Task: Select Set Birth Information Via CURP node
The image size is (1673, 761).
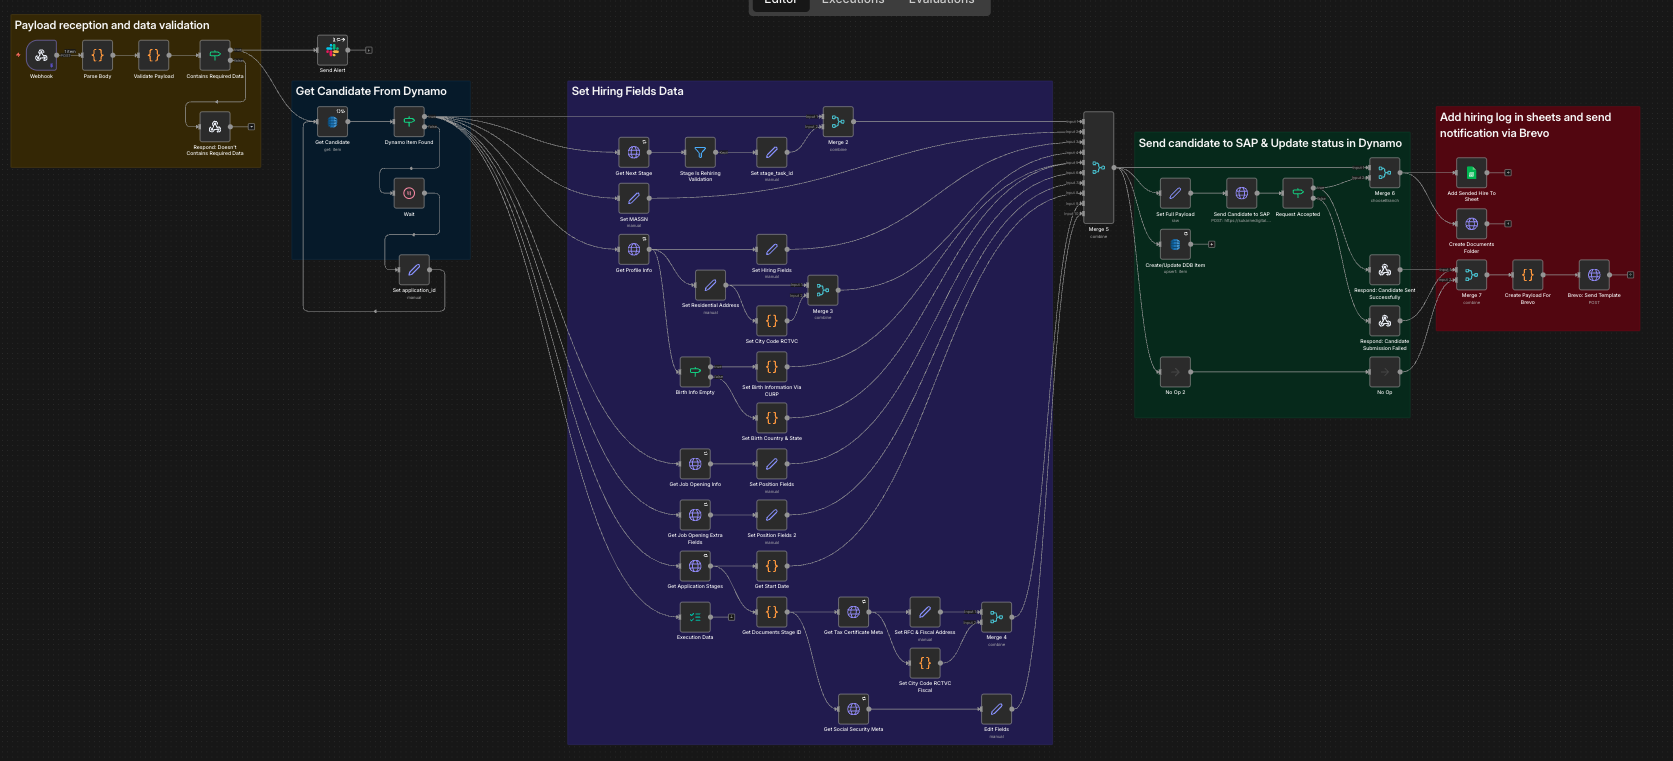Action: [771, 367]
